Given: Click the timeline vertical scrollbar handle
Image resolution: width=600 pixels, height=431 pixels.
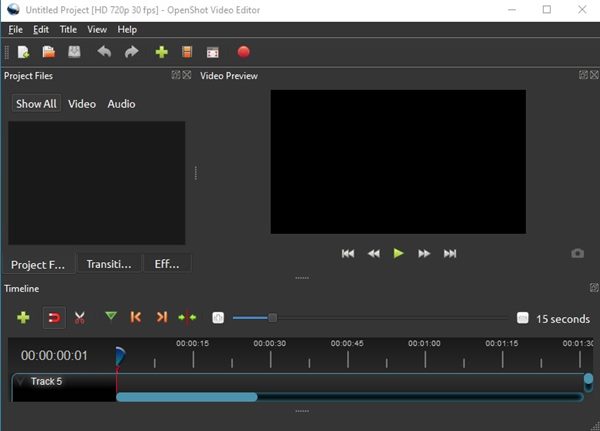Looking at the screenshot, I should pos(588,379).
